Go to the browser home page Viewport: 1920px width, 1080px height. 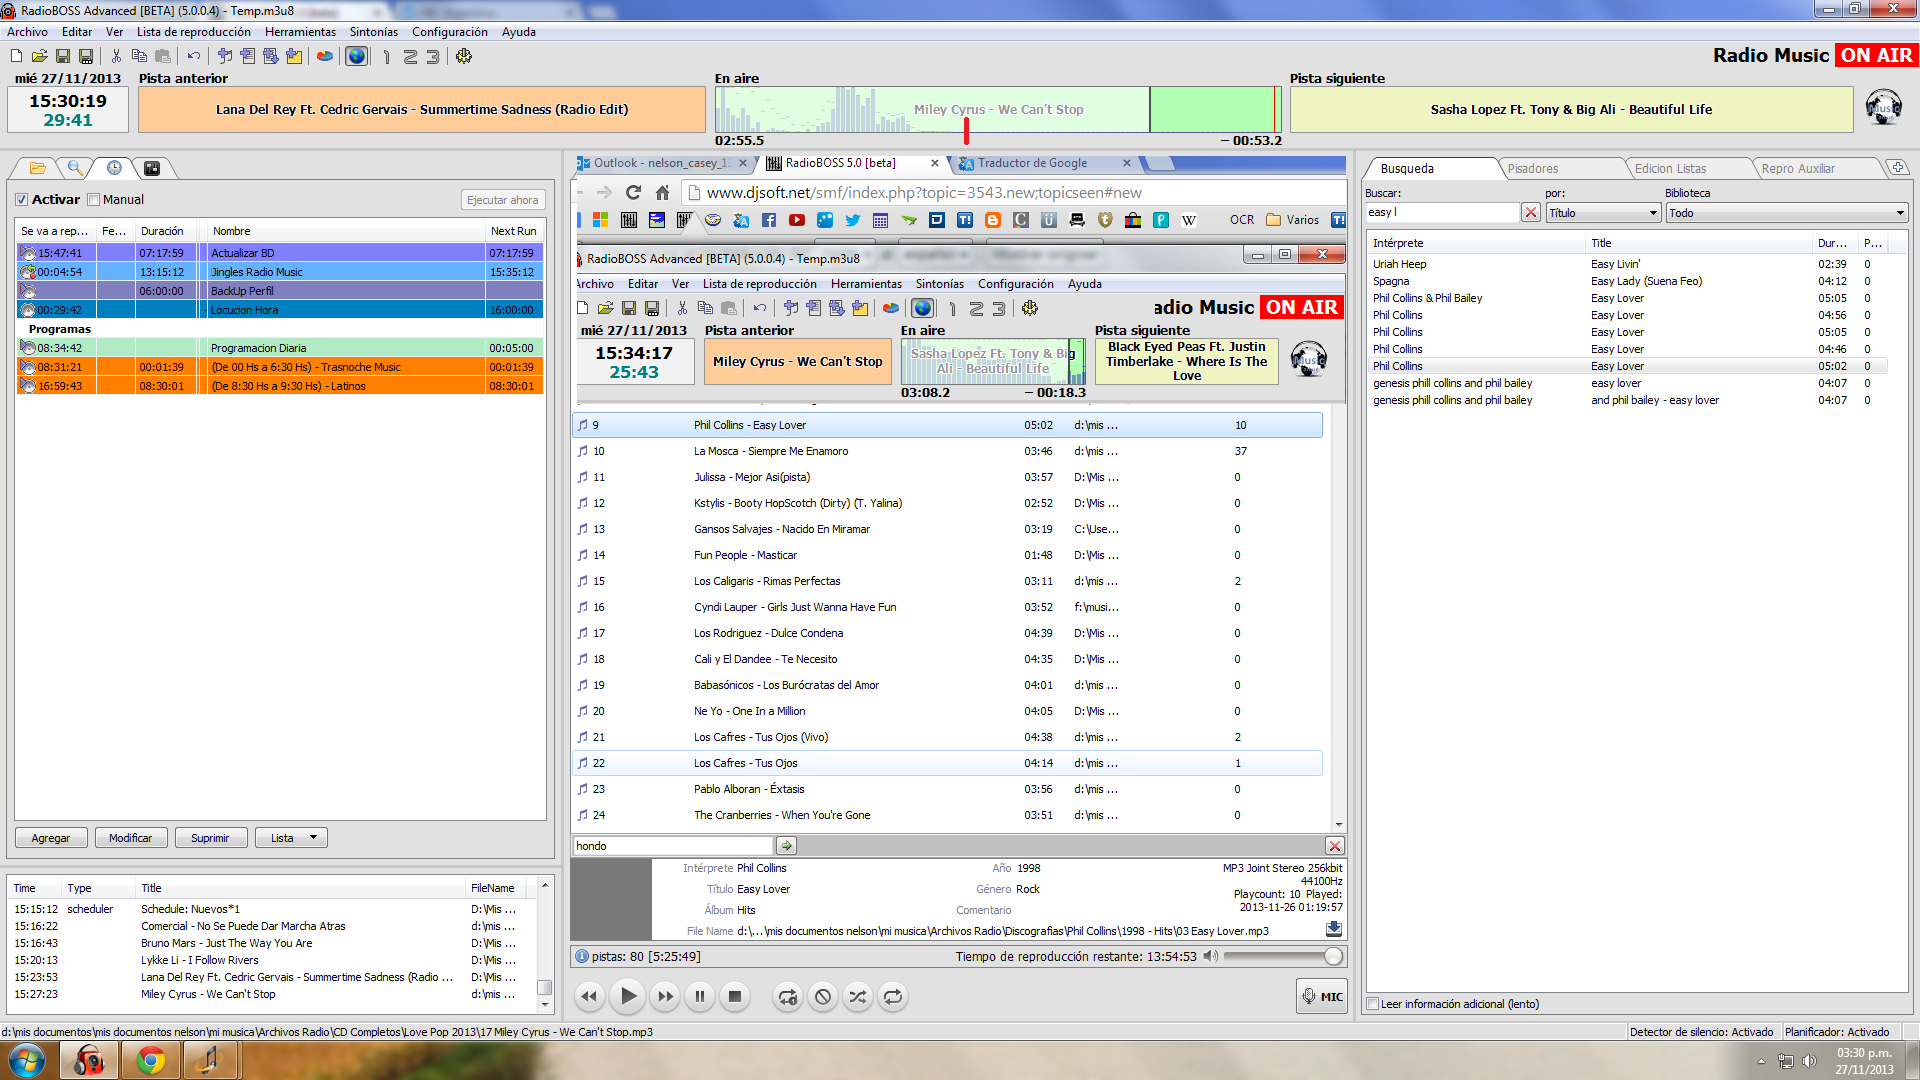point(662,193)
